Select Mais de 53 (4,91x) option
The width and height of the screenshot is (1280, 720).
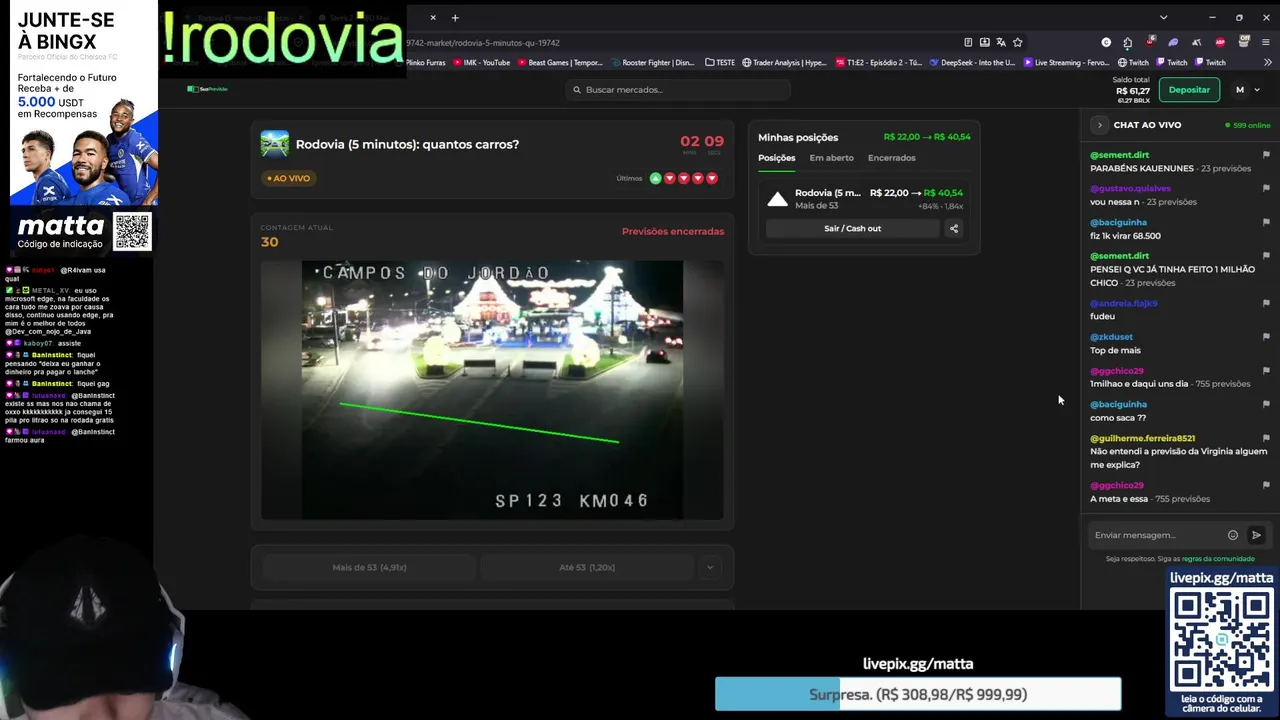point(369,567)
